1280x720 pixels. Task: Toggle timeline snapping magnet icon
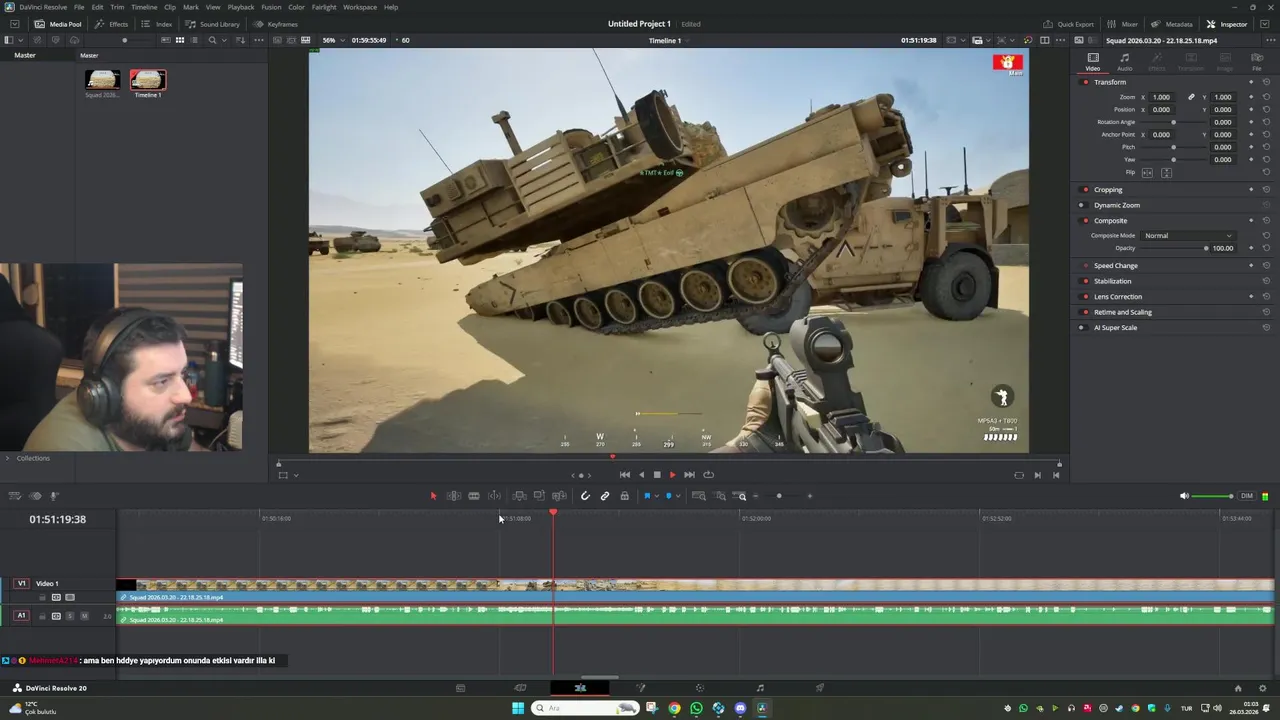pyautogui.click(x=585, y=496)
